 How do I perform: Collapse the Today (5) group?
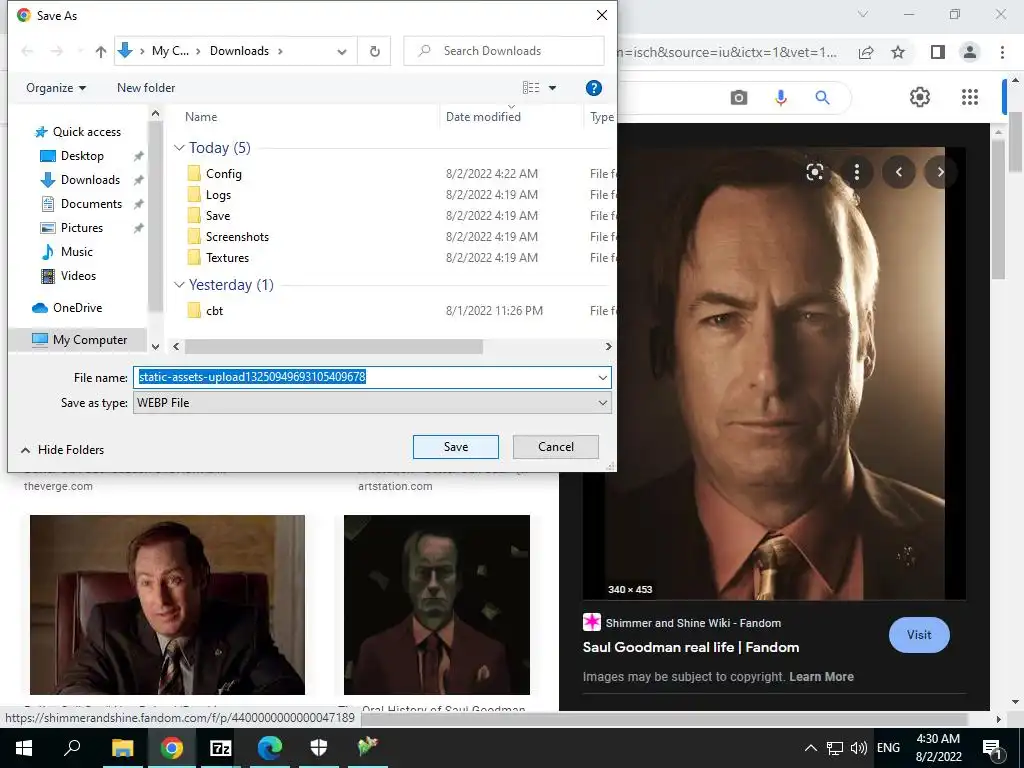click(x=179, y=148)
